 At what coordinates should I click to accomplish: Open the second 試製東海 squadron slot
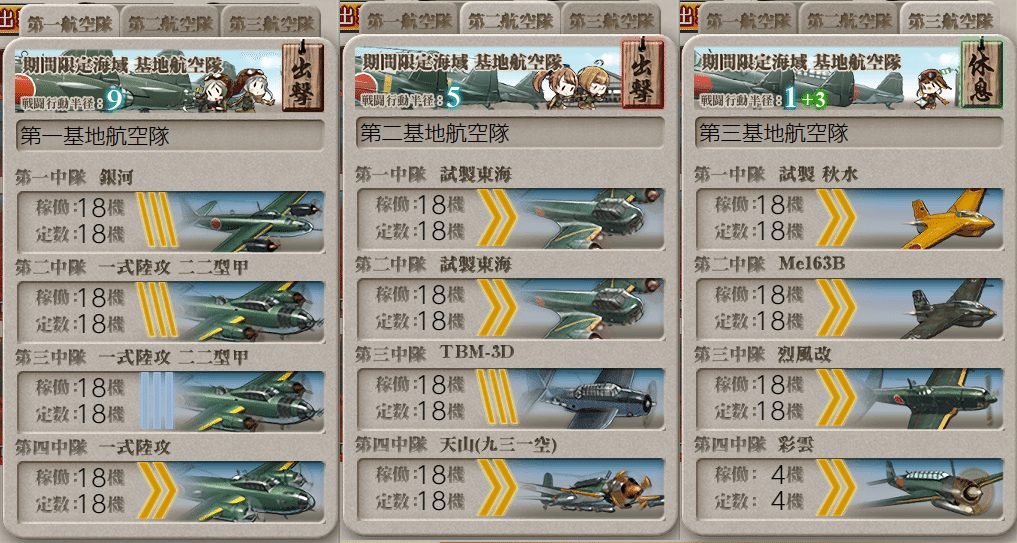(x=510, y=309)
